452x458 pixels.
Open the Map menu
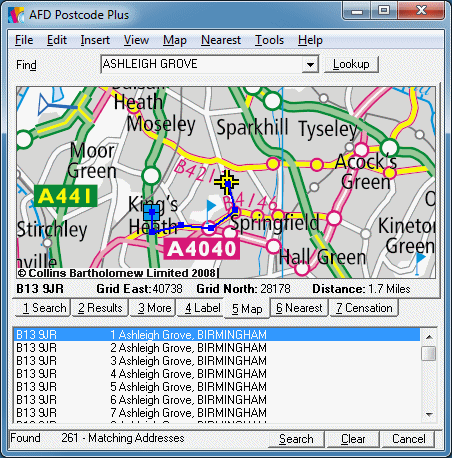(175, 40)
